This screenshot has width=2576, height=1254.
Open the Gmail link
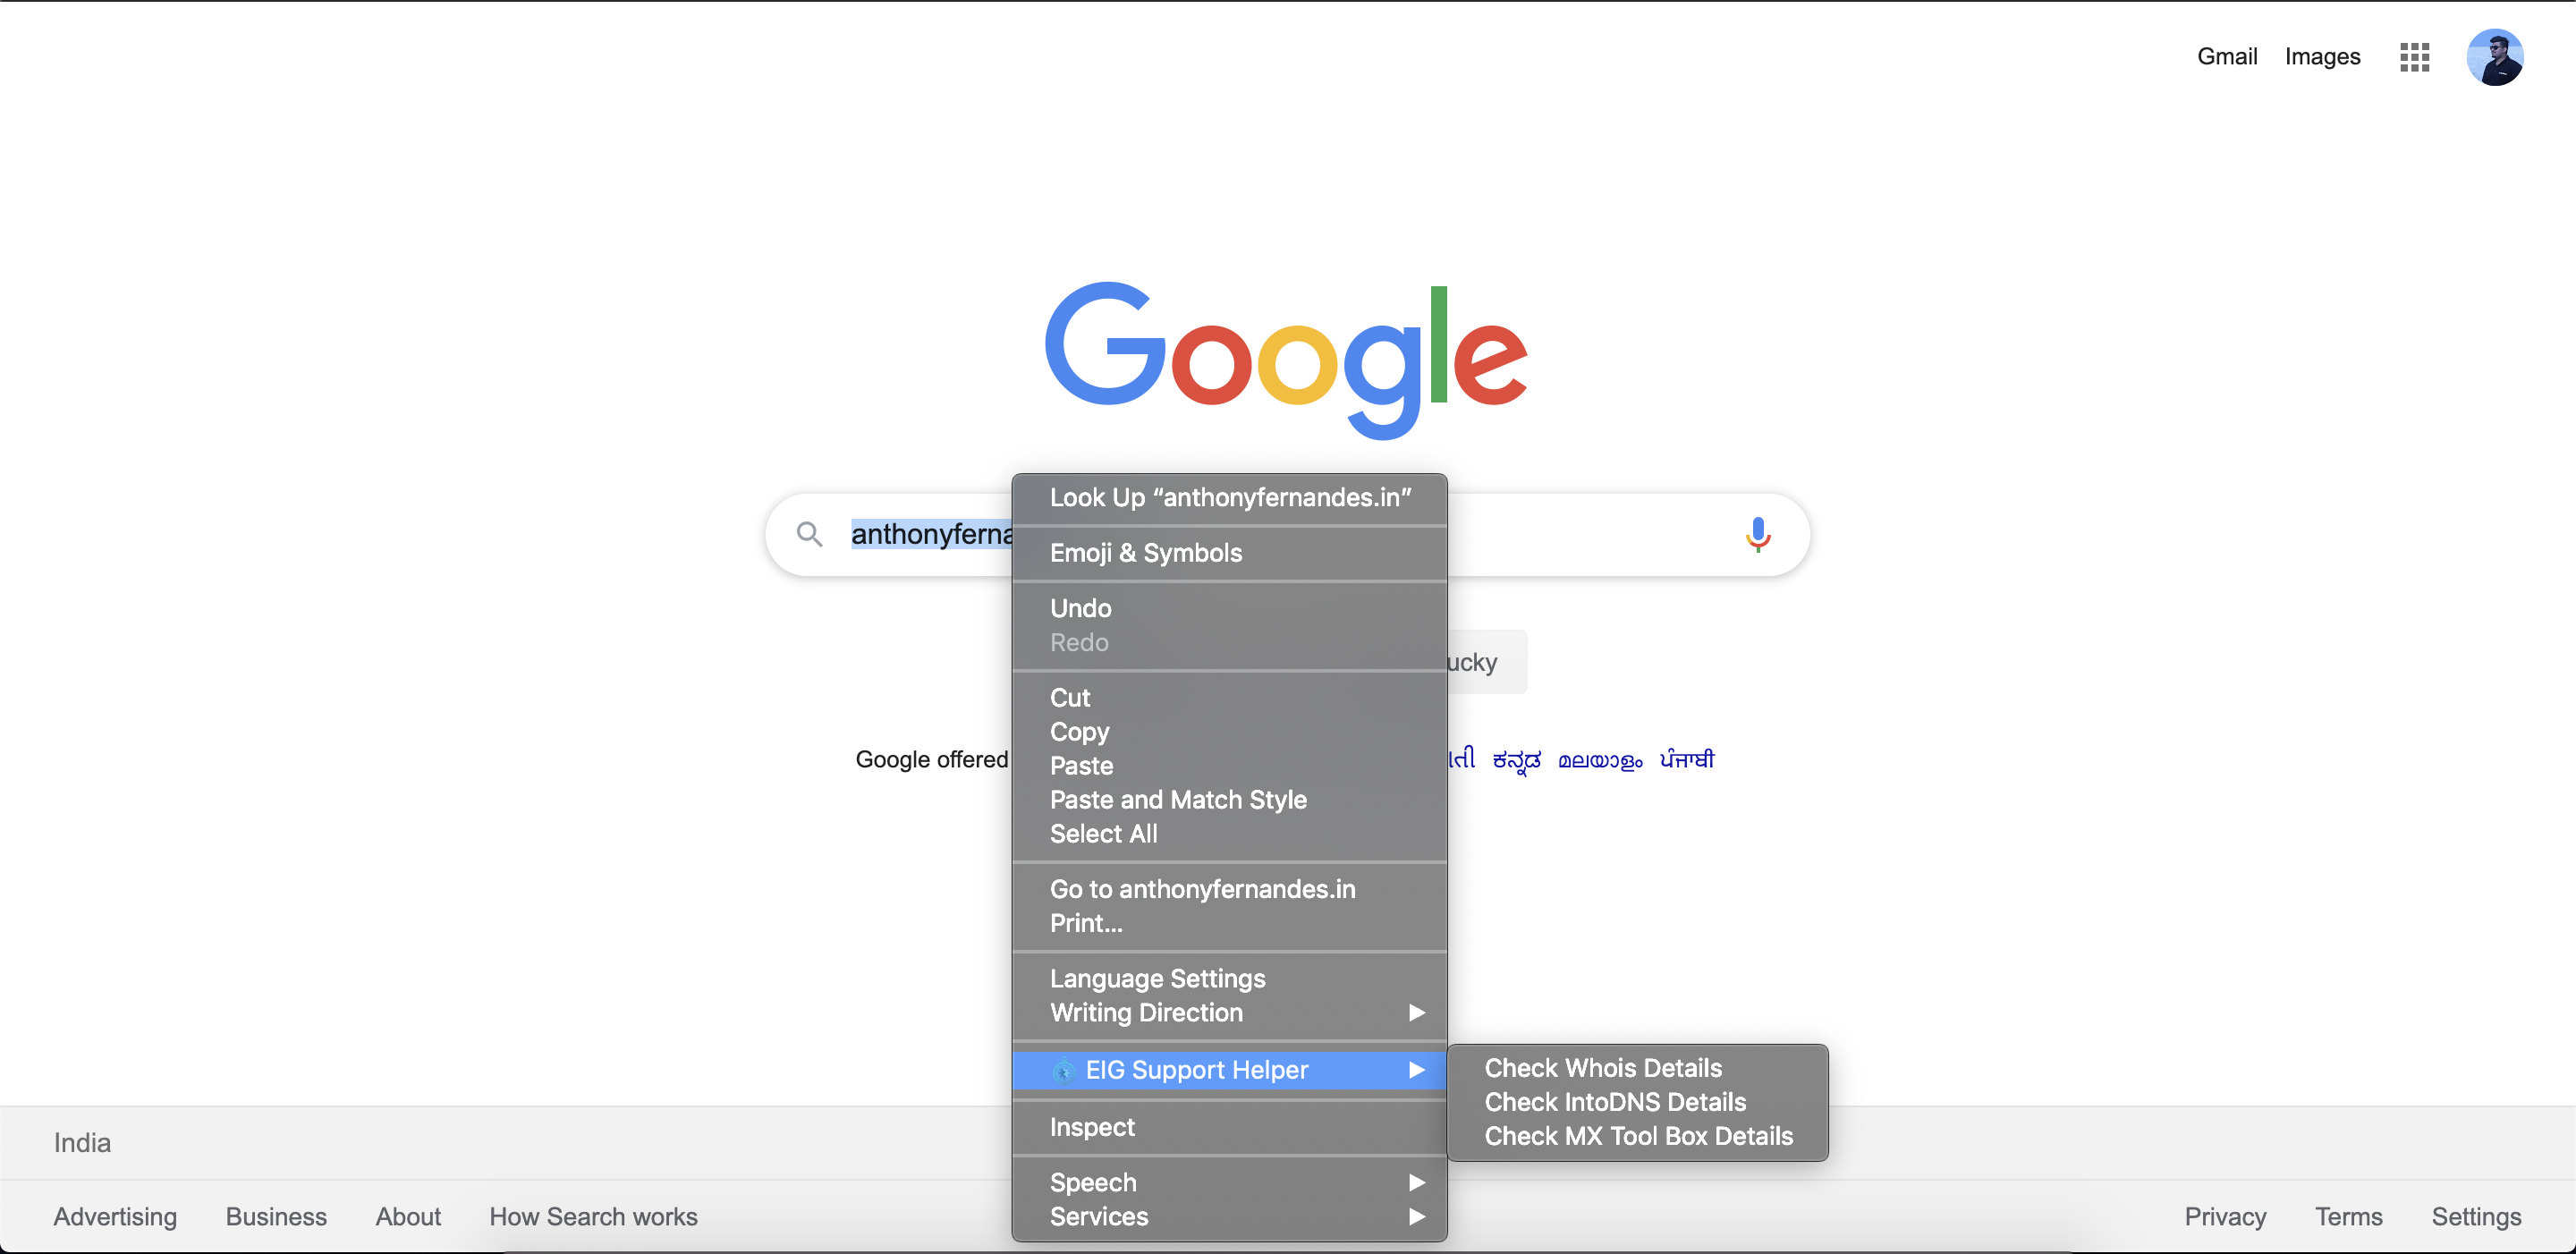2226,57
